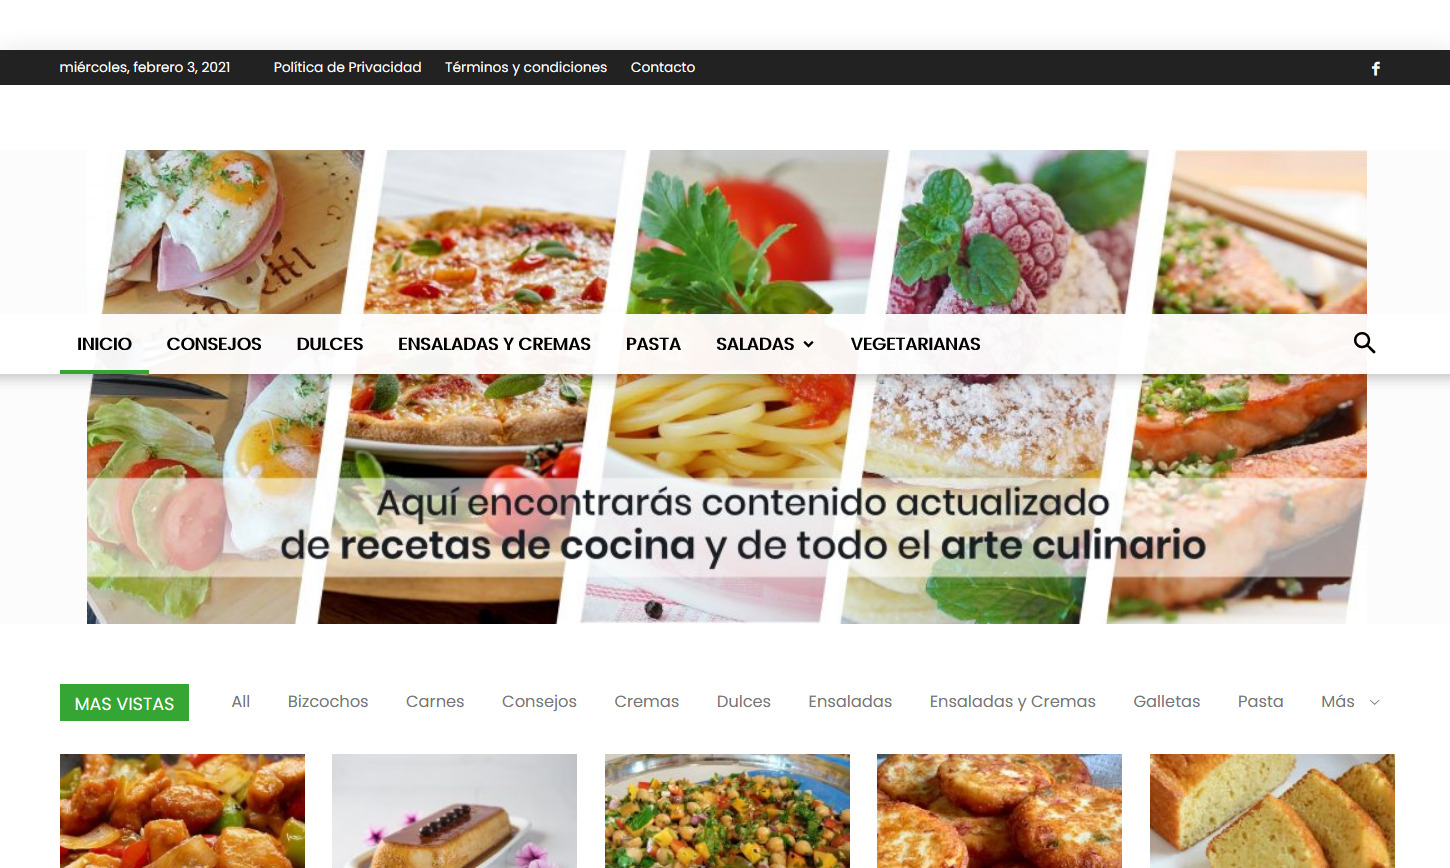Open the sliced sponge cake thumbnail

[1272, 811]
